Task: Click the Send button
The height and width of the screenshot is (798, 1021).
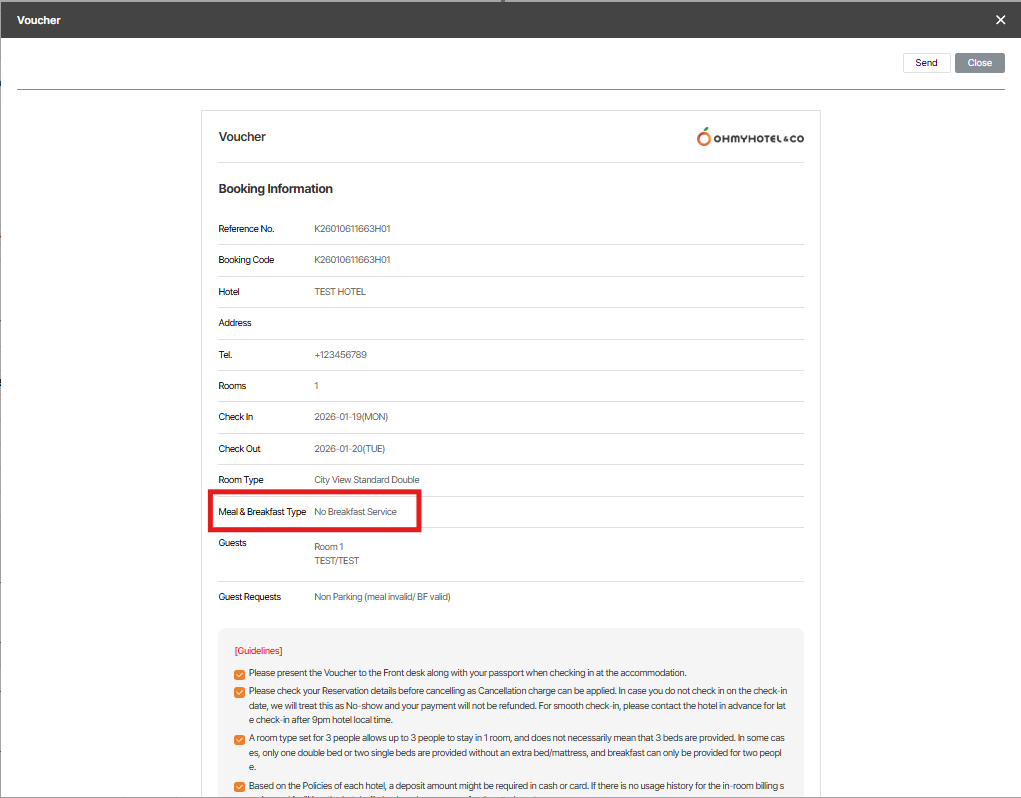Action: point(926,63)
